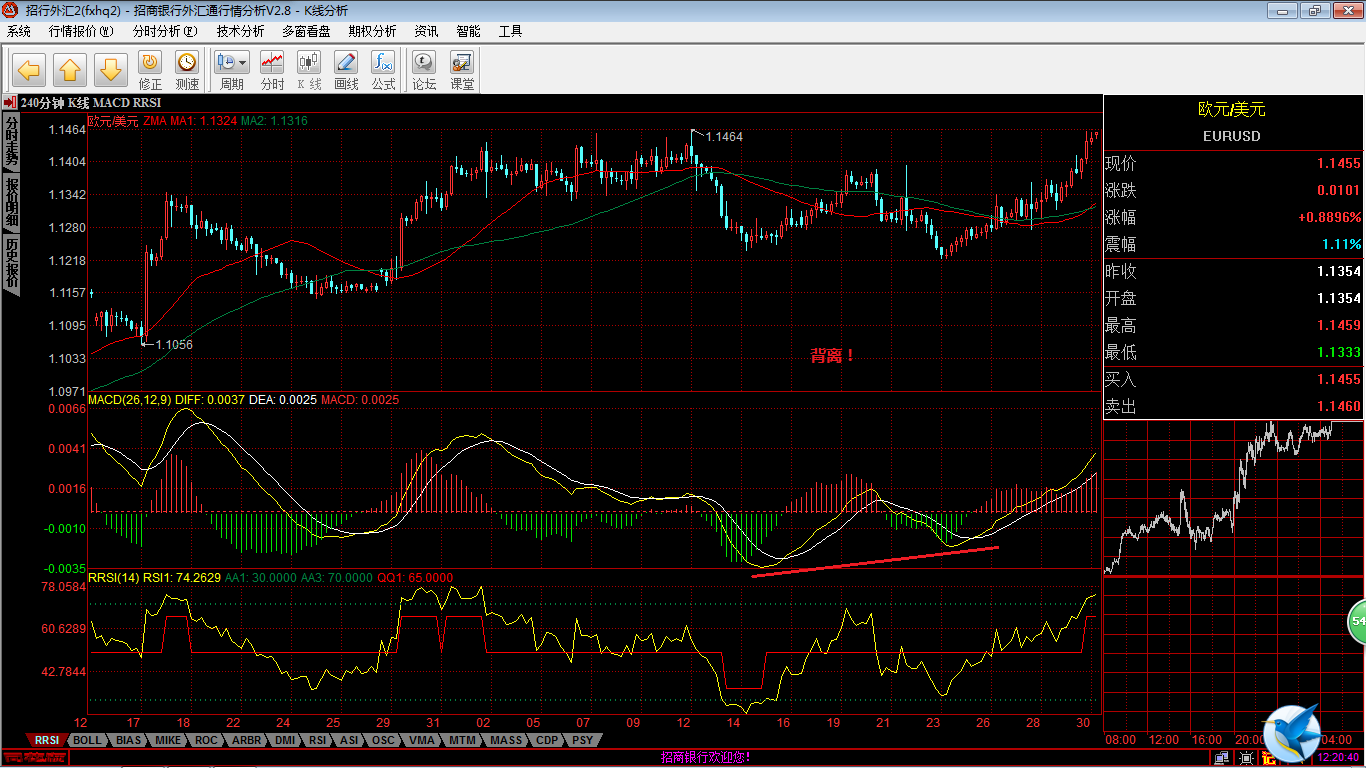Click the 欧元/美元 quote panel title

coord(1231,109)
